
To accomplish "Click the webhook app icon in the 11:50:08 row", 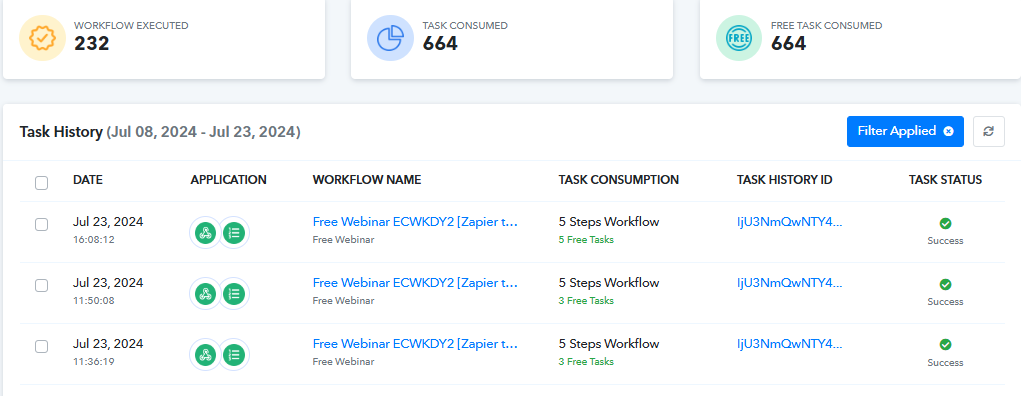I will [206, 294].
